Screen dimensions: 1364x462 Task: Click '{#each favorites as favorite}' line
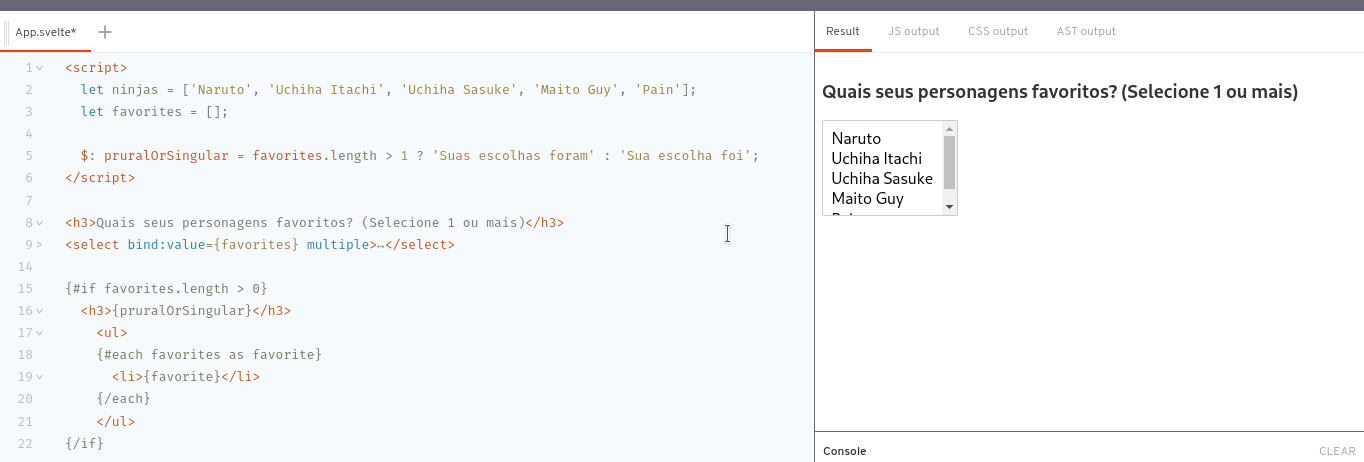tap(209, 355)
